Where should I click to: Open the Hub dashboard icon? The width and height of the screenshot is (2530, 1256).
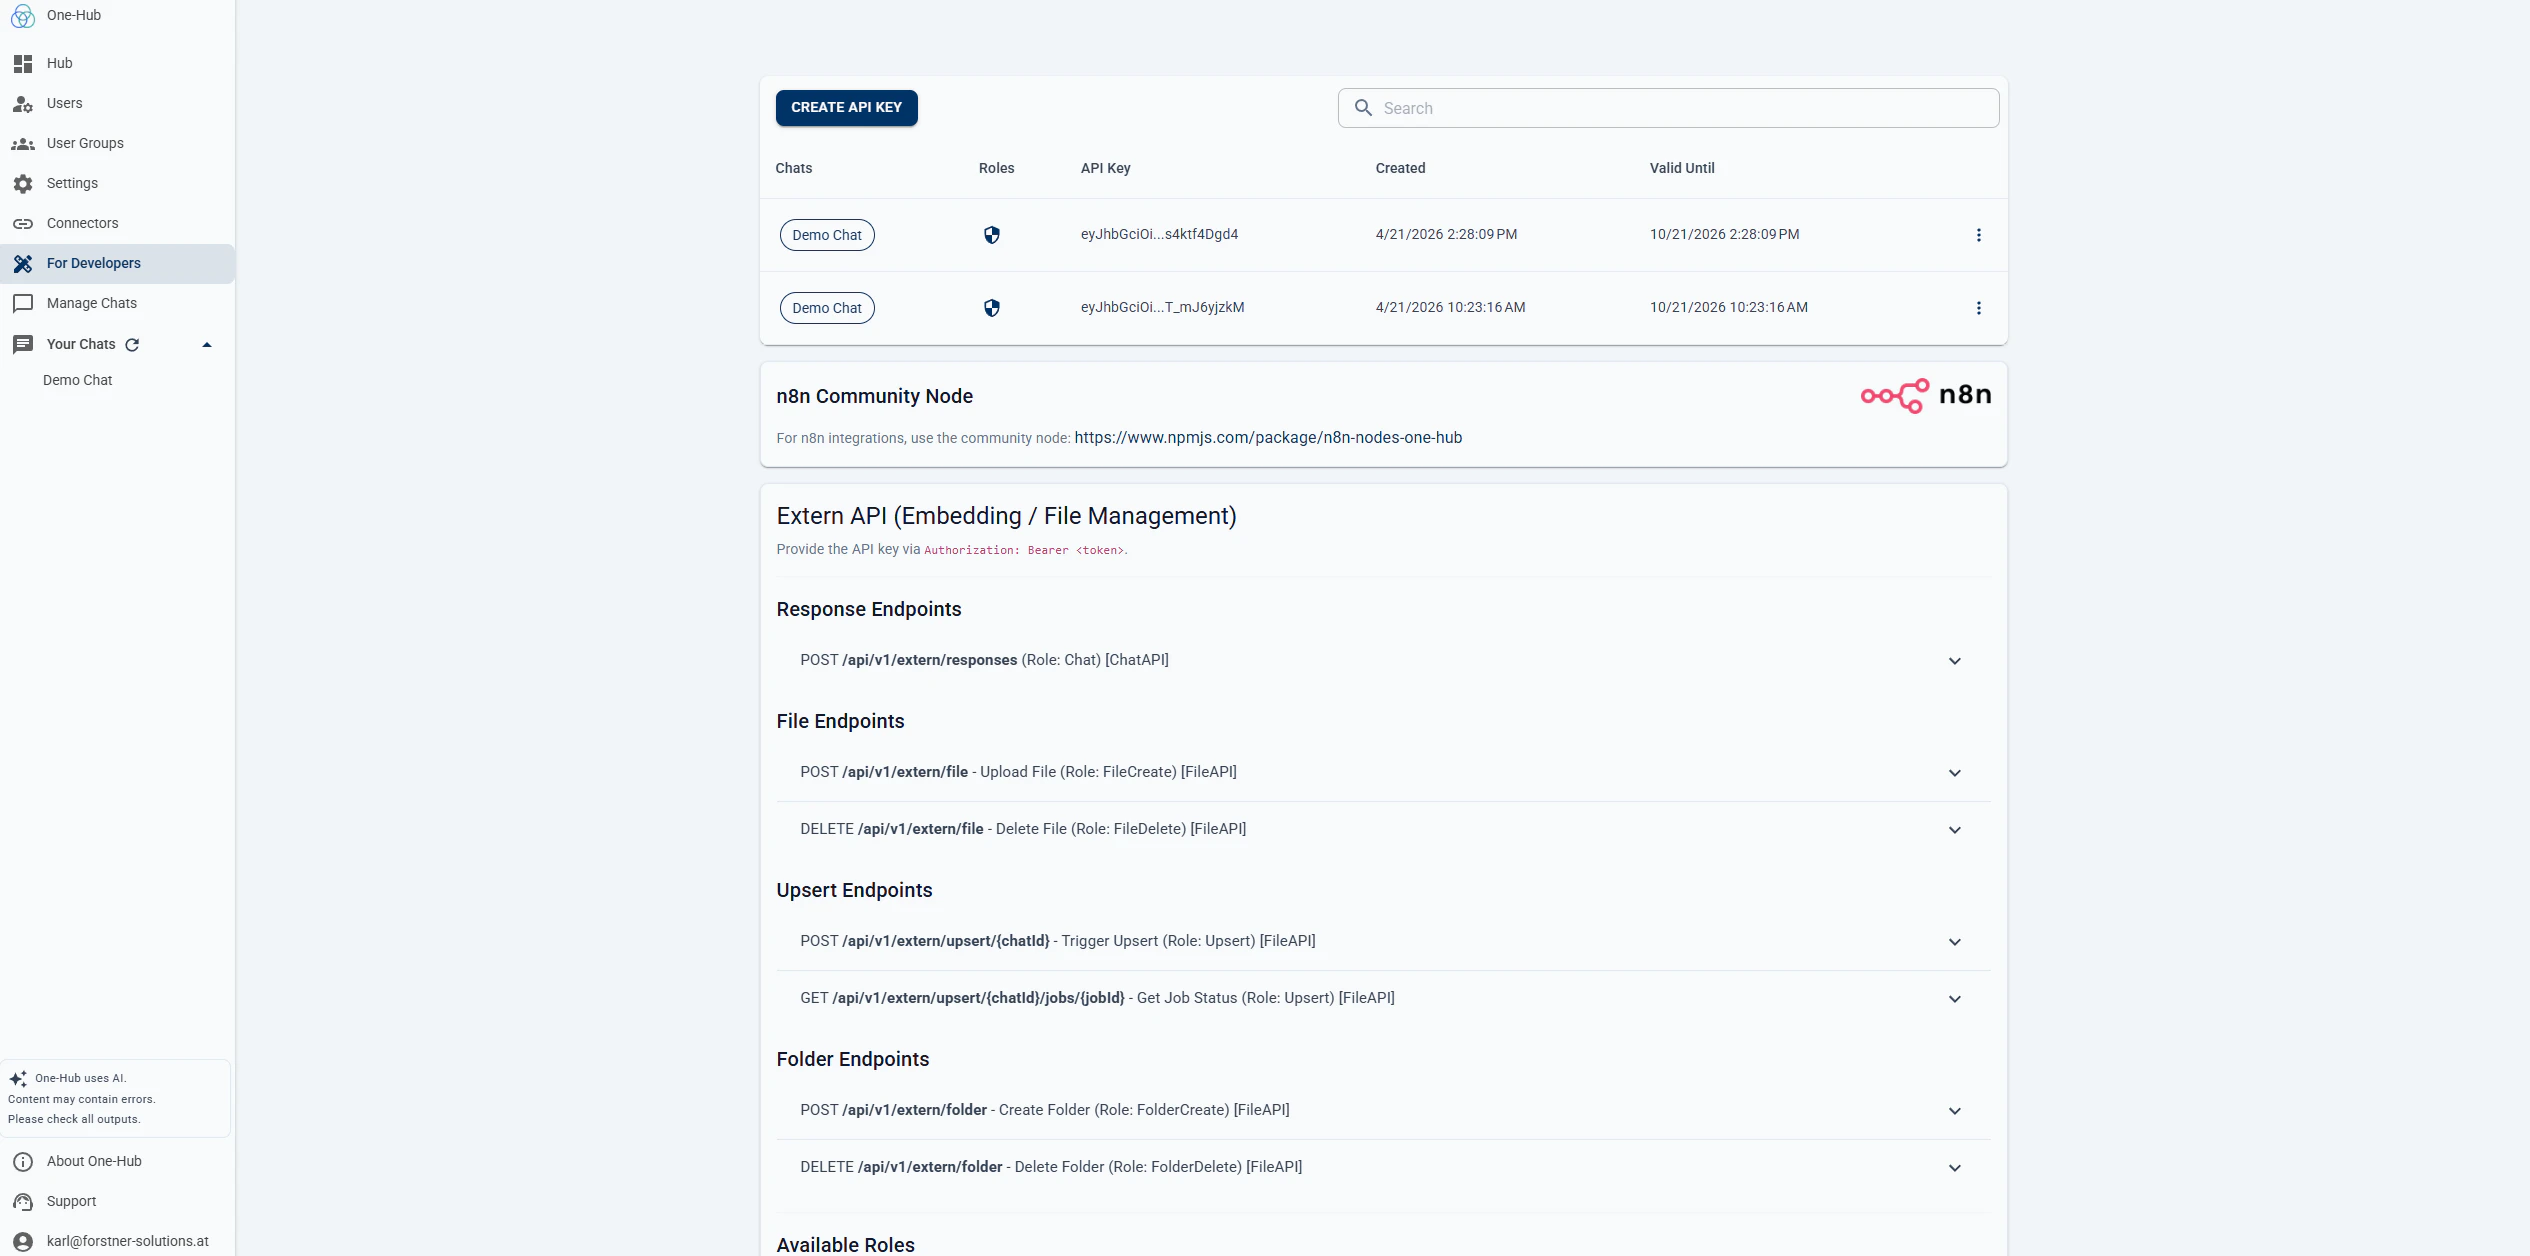23,64
